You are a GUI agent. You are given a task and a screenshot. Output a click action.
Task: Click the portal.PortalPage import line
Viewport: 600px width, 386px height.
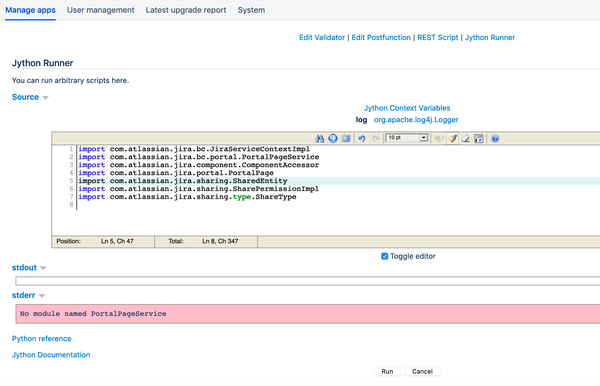pos(176,173)
